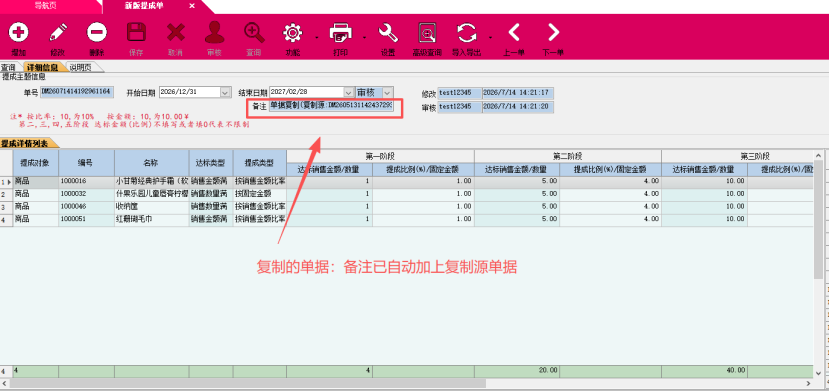Go to previous document with 上一单 arrow
Image resolution: width=829 pixels, height=391 pixels.
tap(514, 33)
